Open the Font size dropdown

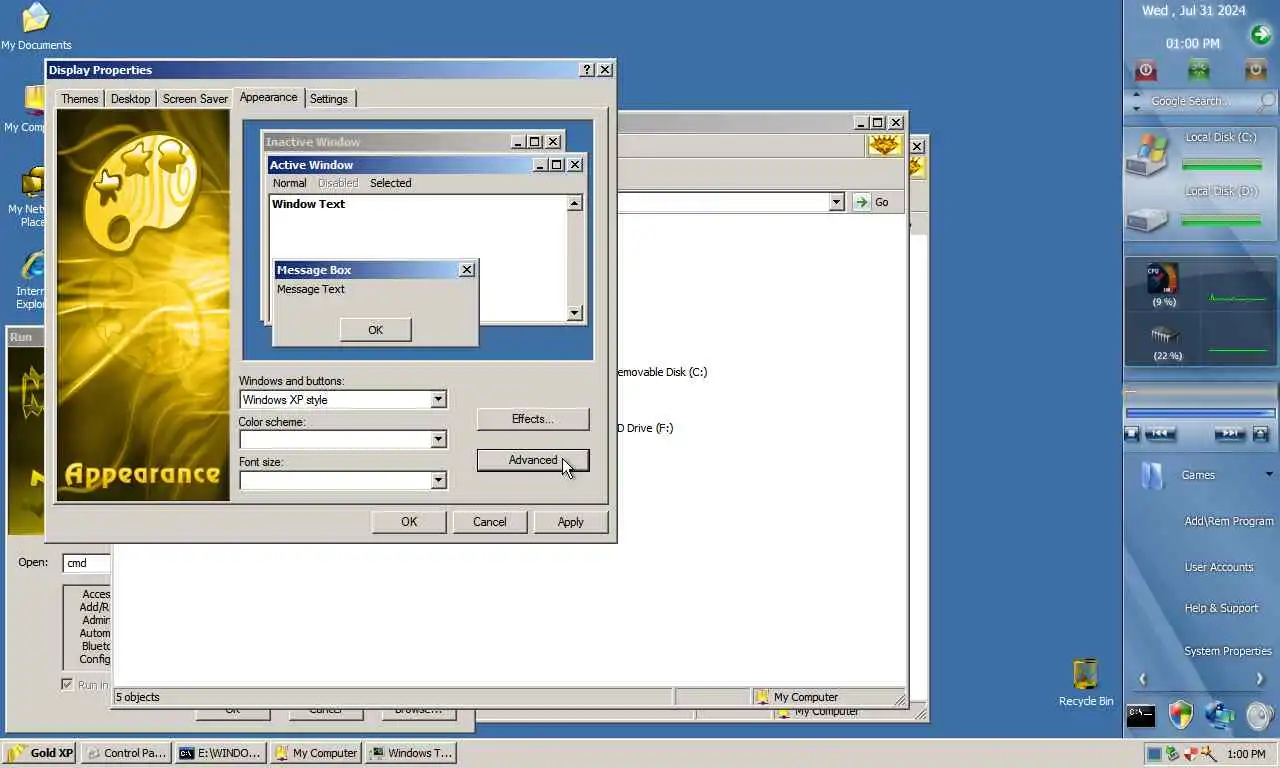(438, 481)
